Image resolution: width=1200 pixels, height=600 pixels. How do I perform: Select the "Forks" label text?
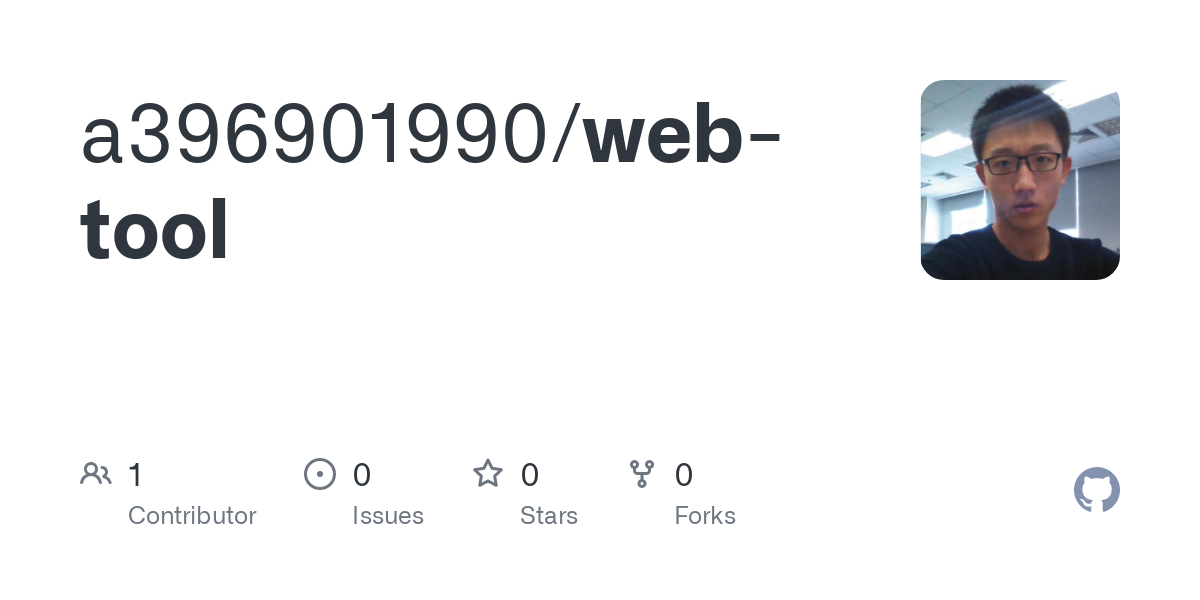pos(705,516)
